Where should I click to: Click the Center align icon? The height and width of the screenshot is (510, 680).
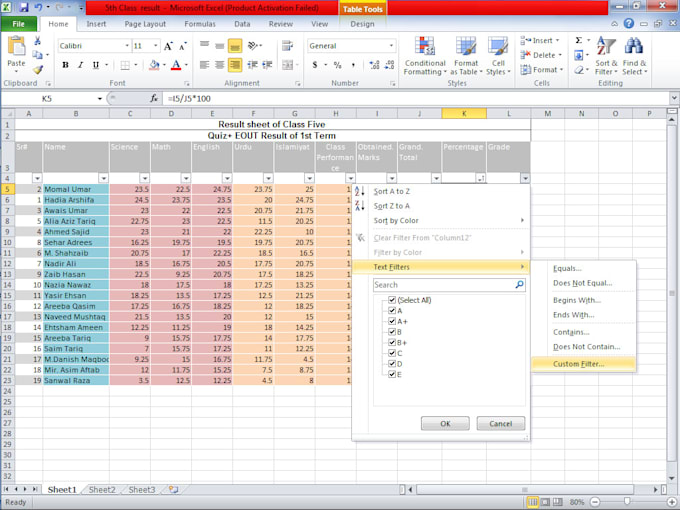click(x=220, y=65)
